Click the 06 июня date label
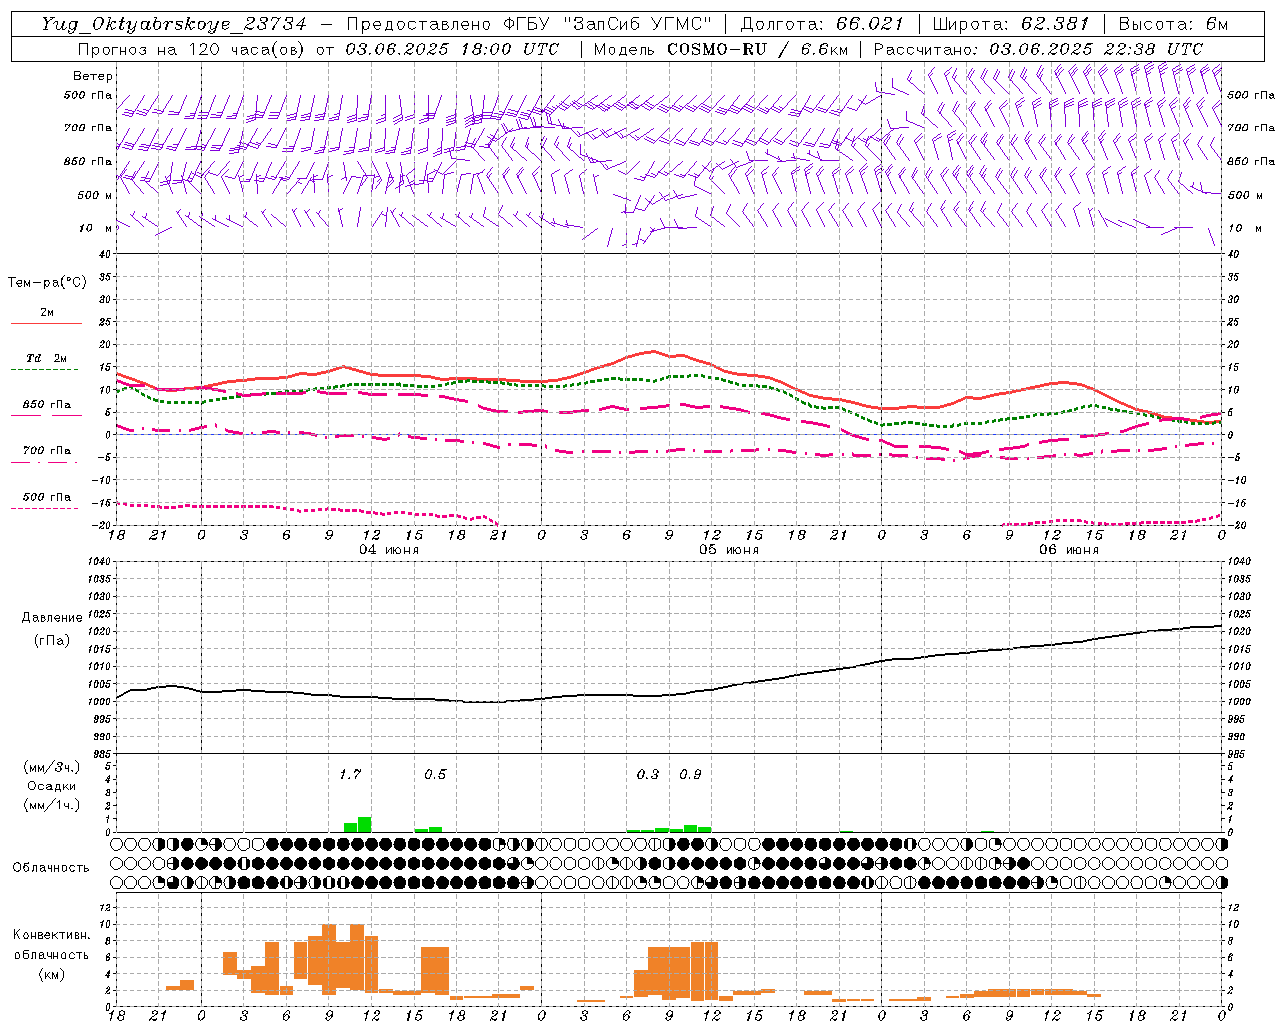This screenshot has width=1280, height=1024. (1068, 550)
